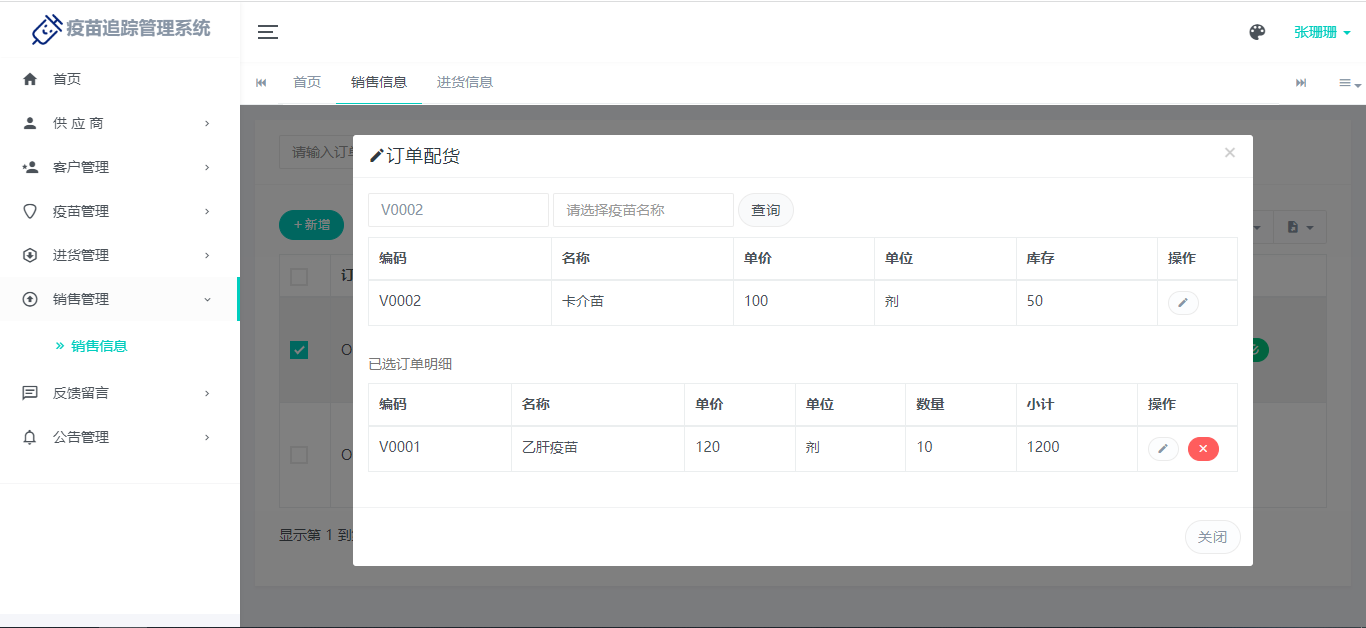Click edit pencil icon in 乙肝疫苗 row
Viewport: 1366px width, 628px height.
click(1163, 449)
